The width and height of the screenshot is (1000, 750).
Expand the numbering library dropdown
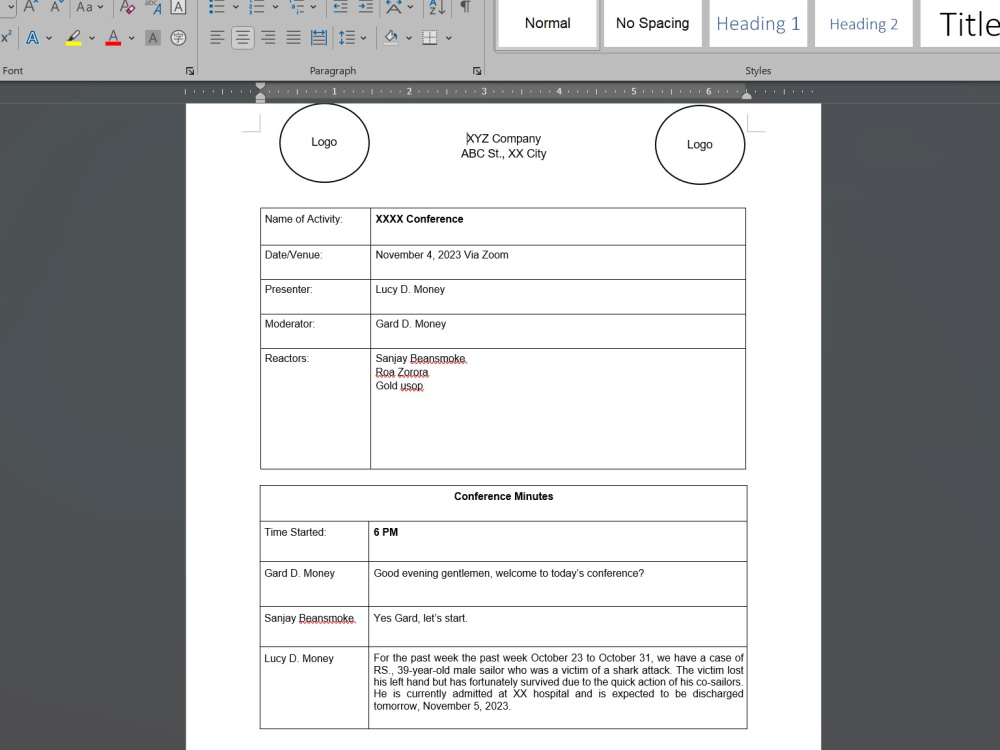(275, 7)
